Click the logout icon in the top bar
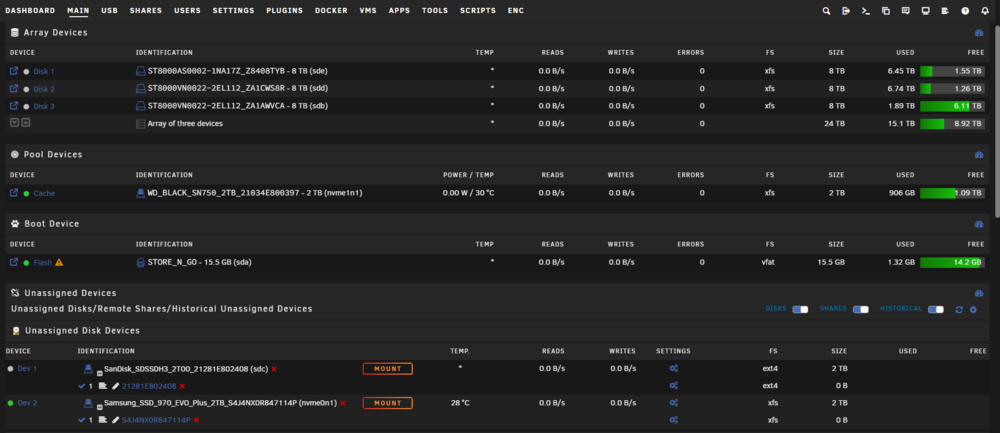 point(846,11)
